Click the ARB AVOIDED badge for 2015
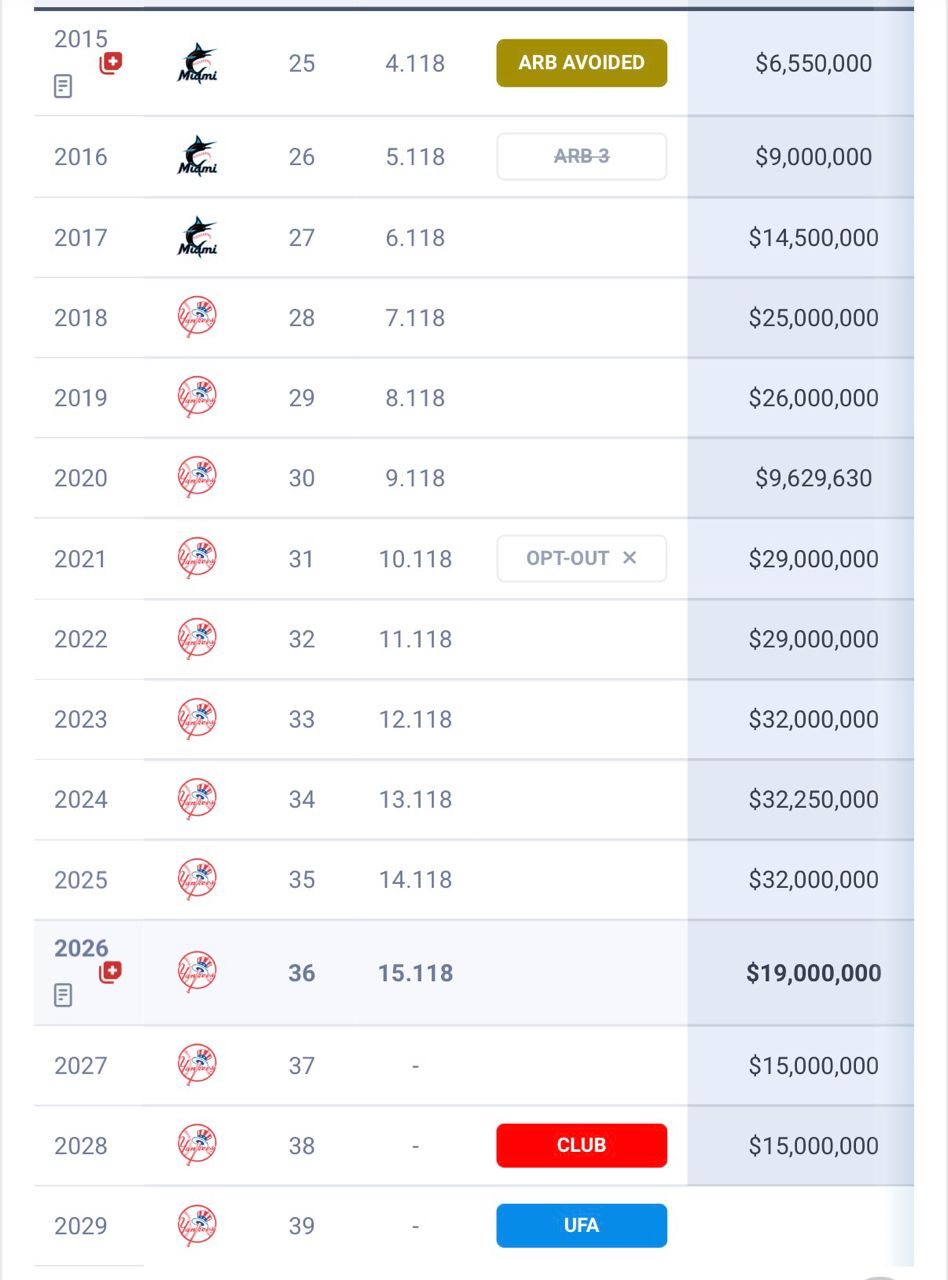Screen dimensions: 948x1280 (x=582, y=63)
